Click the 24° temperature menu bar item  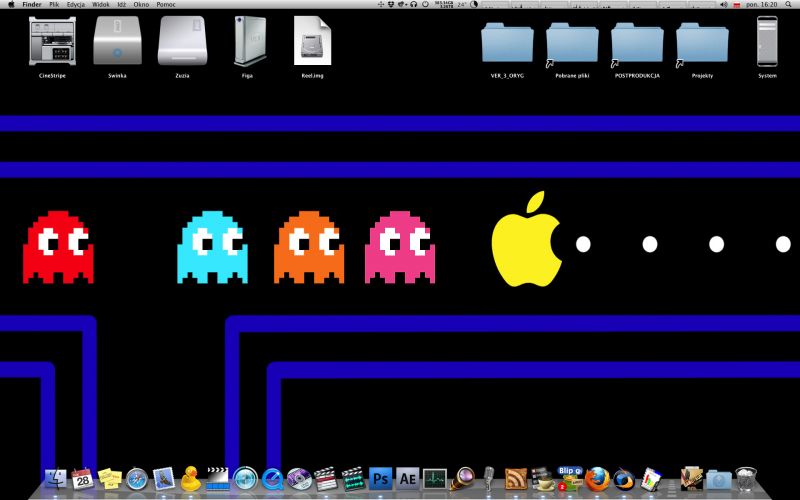click(462, 4)
